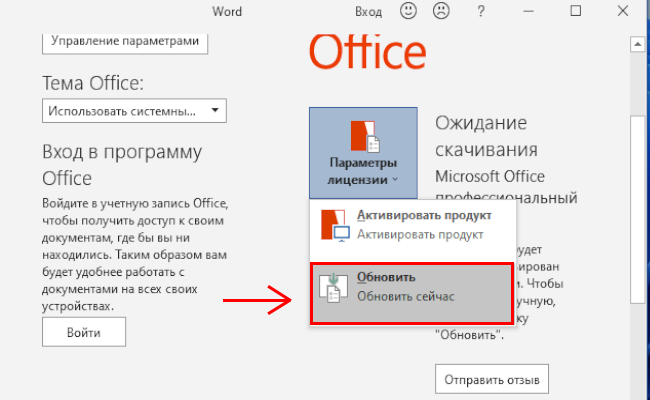Click the Управление параметрами button
This screenshot has height=400, width=650.
pos(125,42)
